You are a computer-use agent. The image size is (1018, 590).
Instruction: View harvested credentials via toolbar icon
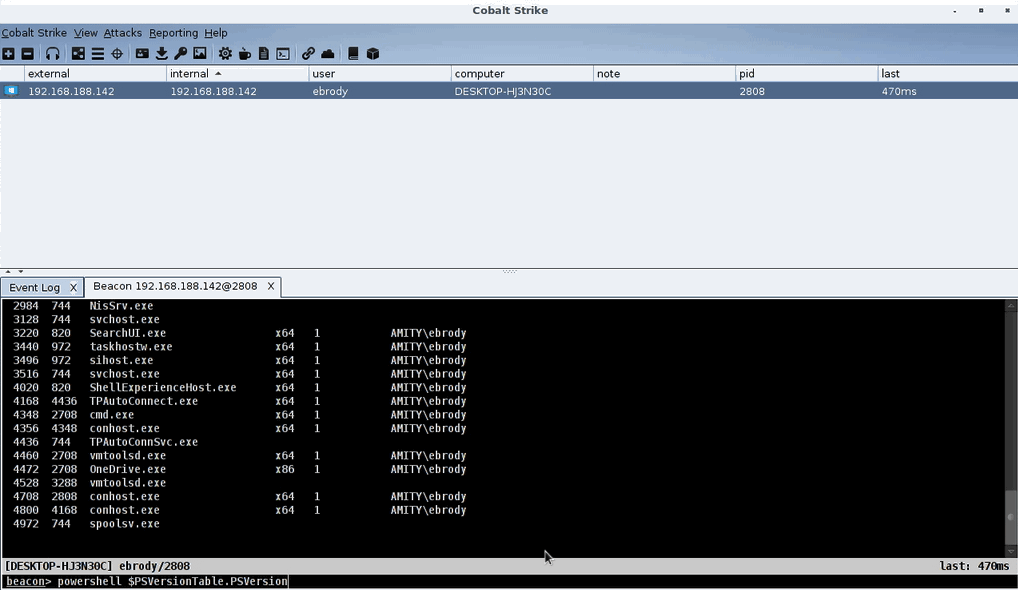(x=141, y=53)
